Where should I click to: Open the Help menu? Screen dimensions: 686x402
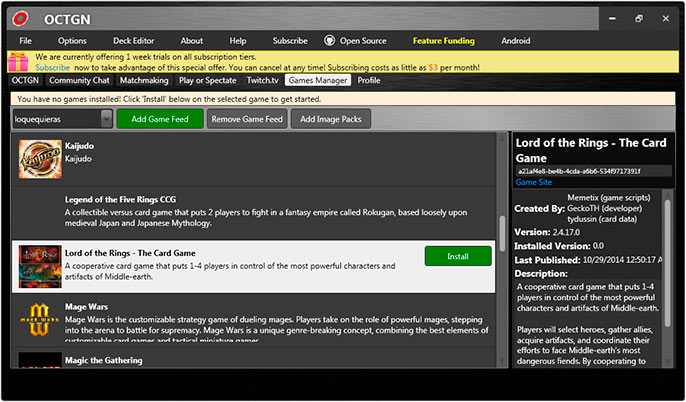pos(238,41)
